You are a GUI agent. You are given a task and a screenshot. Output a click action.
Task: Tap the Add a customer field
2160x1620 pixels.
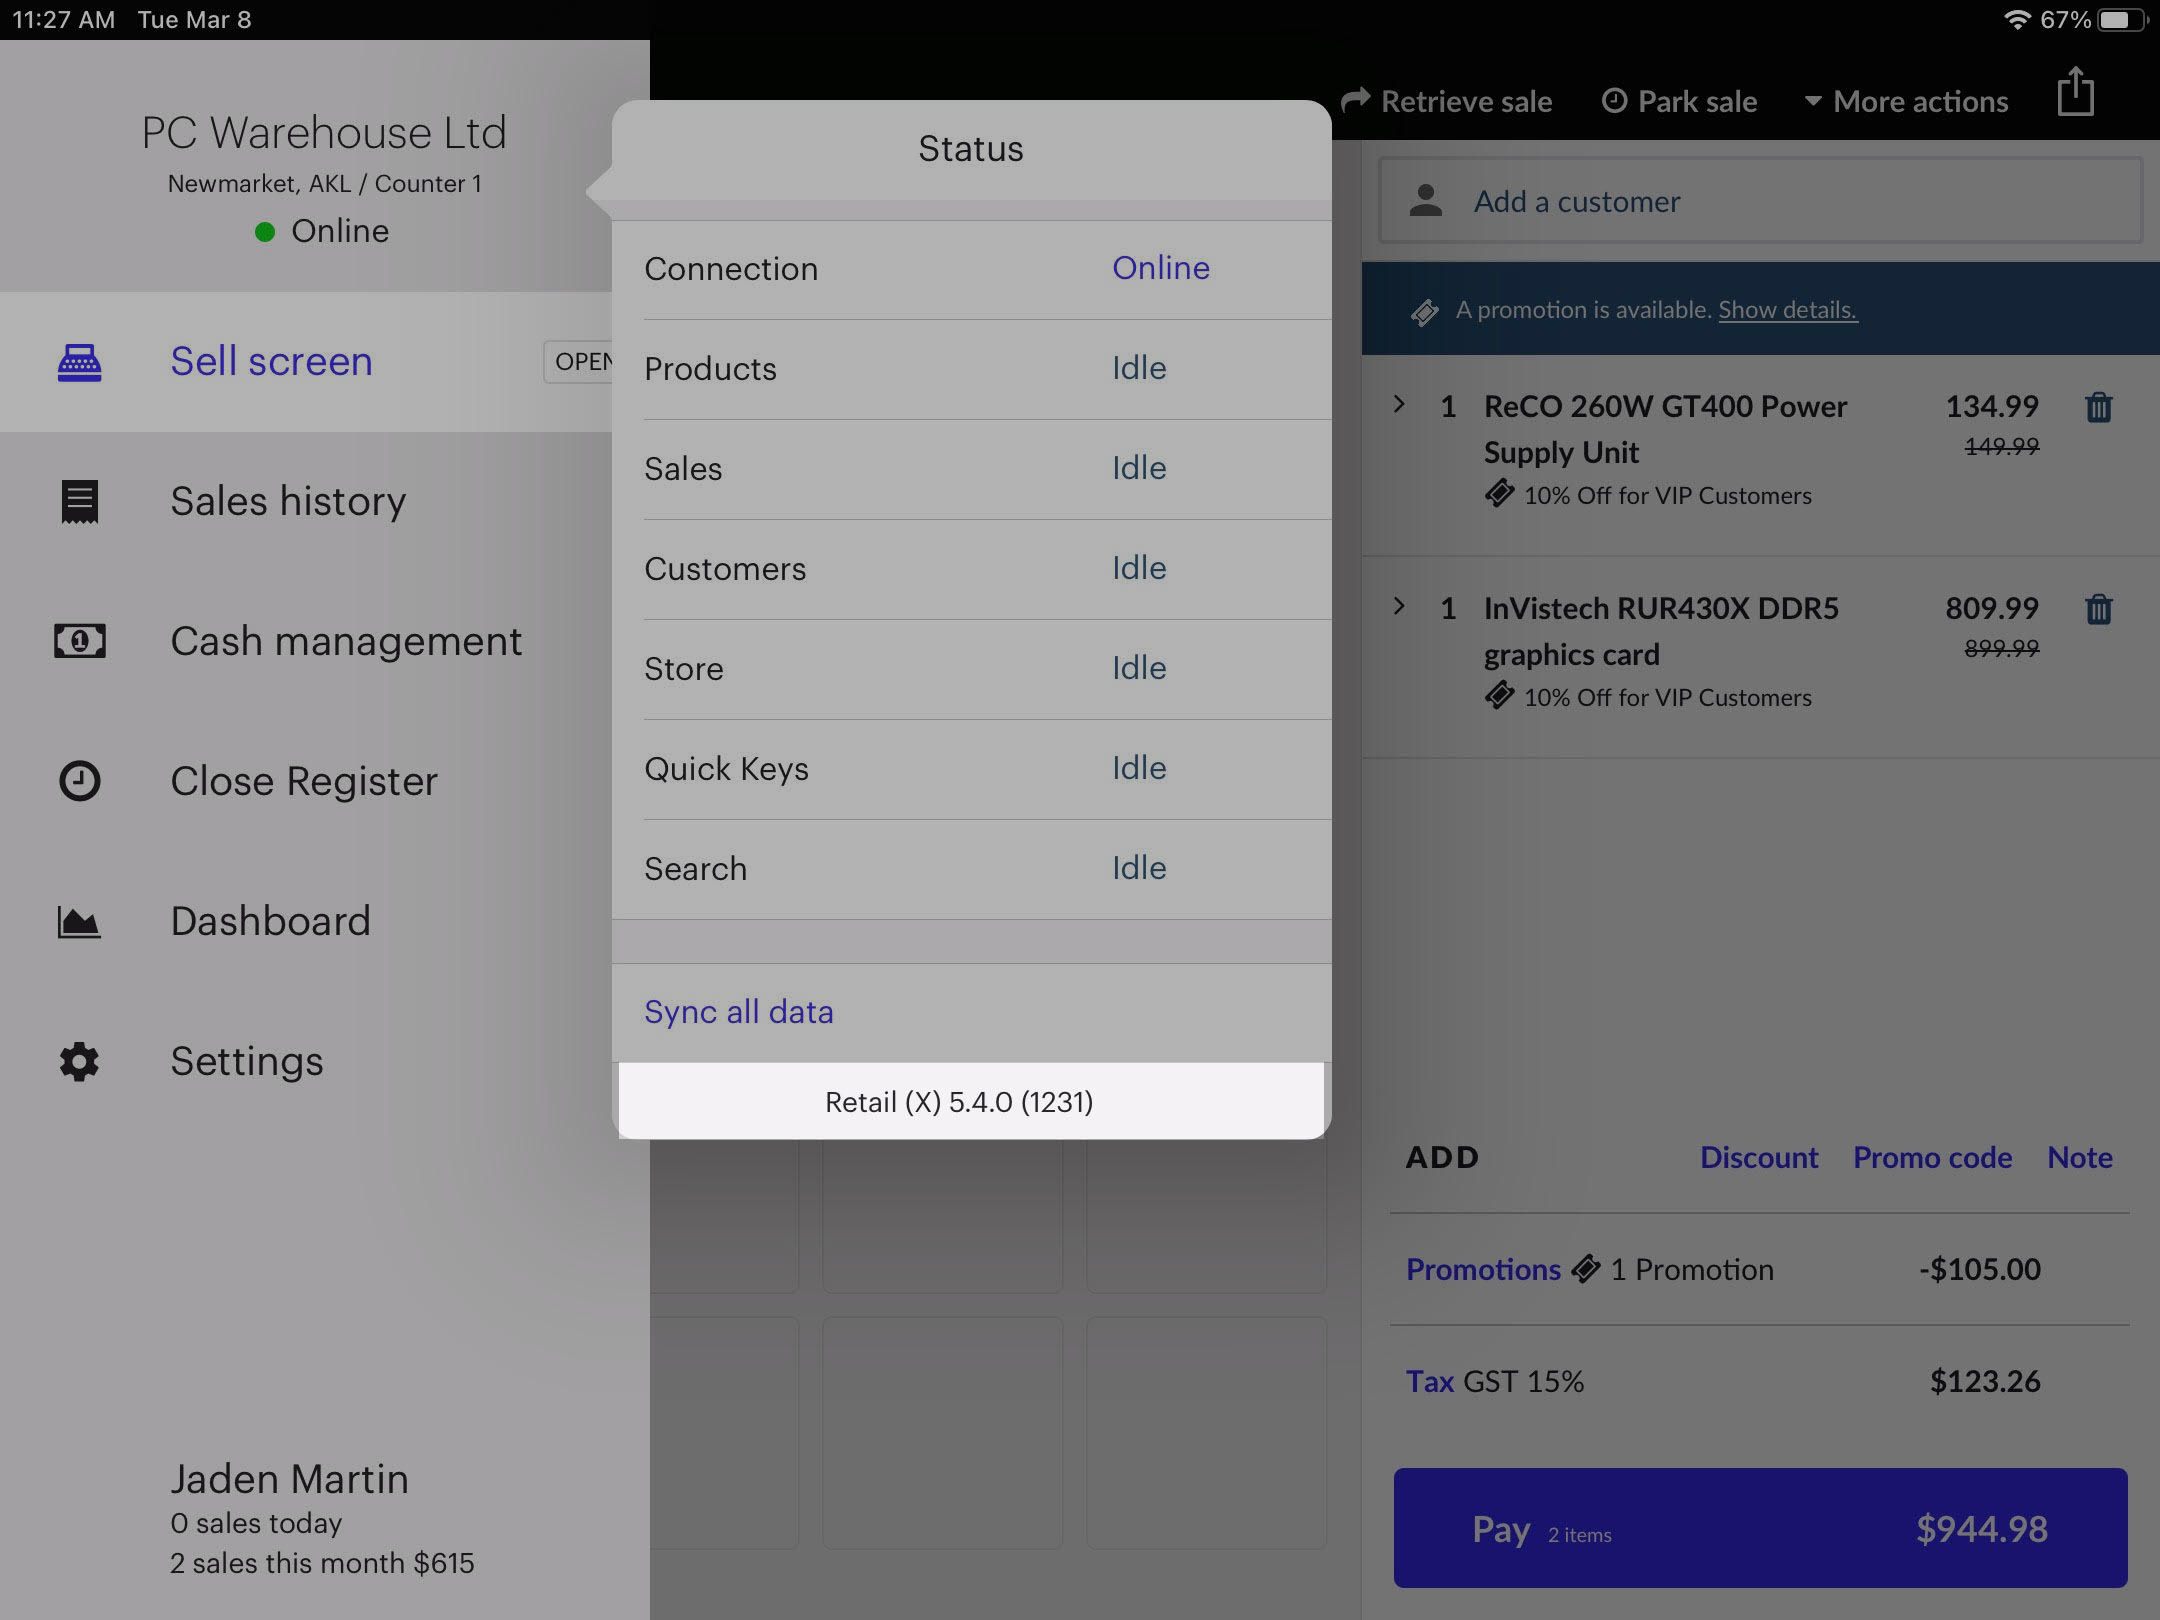tap(1760, 202)
